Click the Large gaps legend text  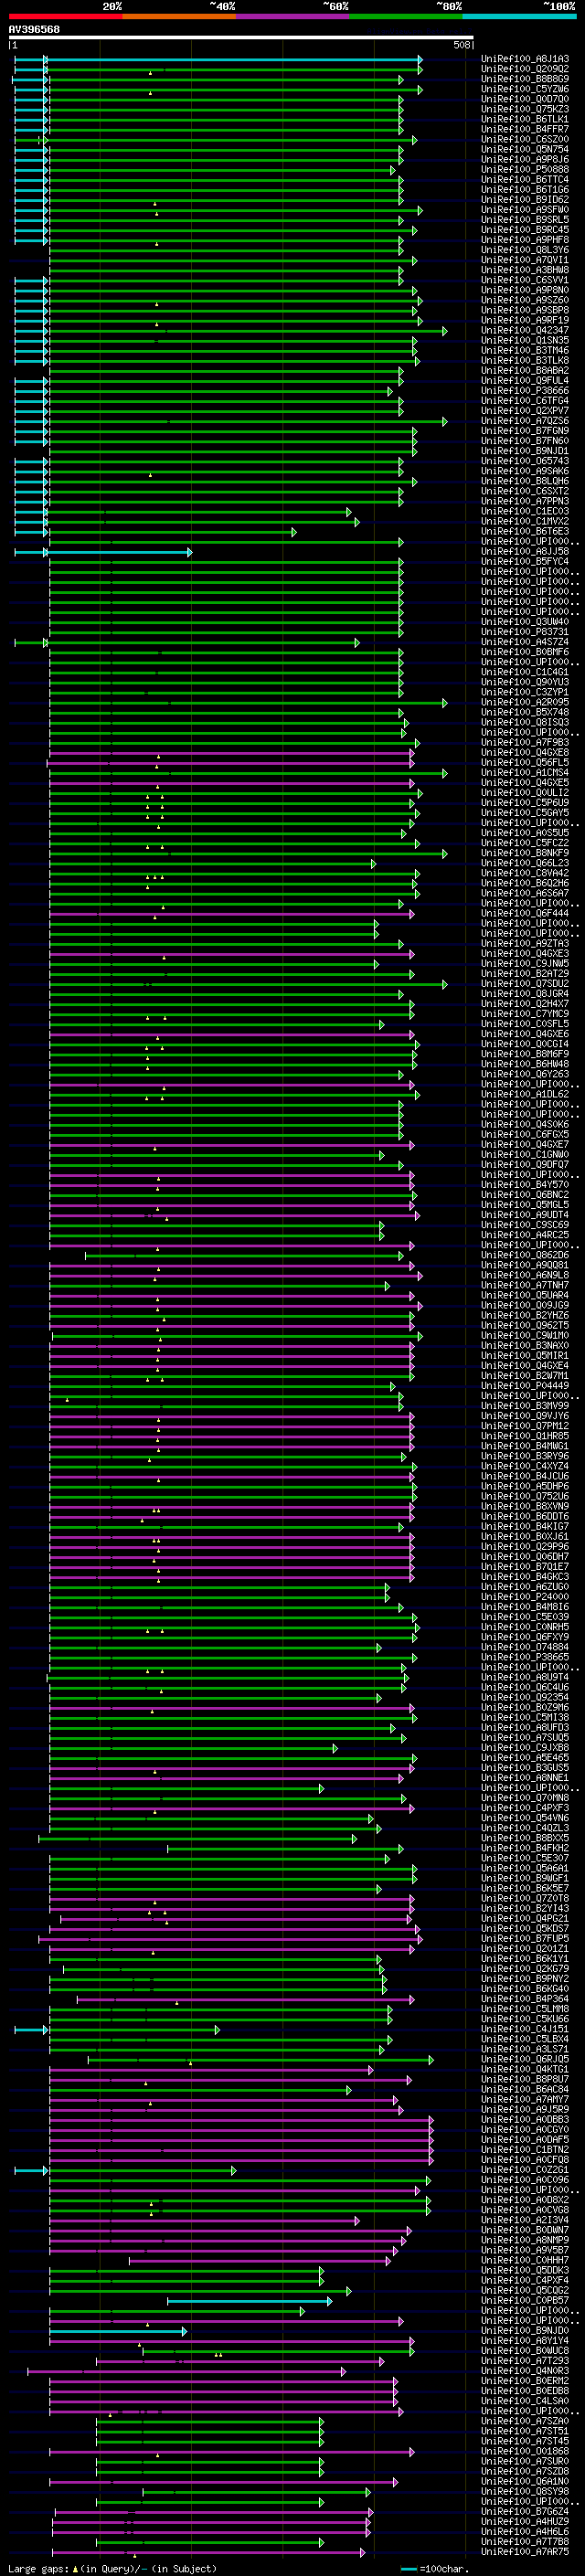tap(112, 2568)
